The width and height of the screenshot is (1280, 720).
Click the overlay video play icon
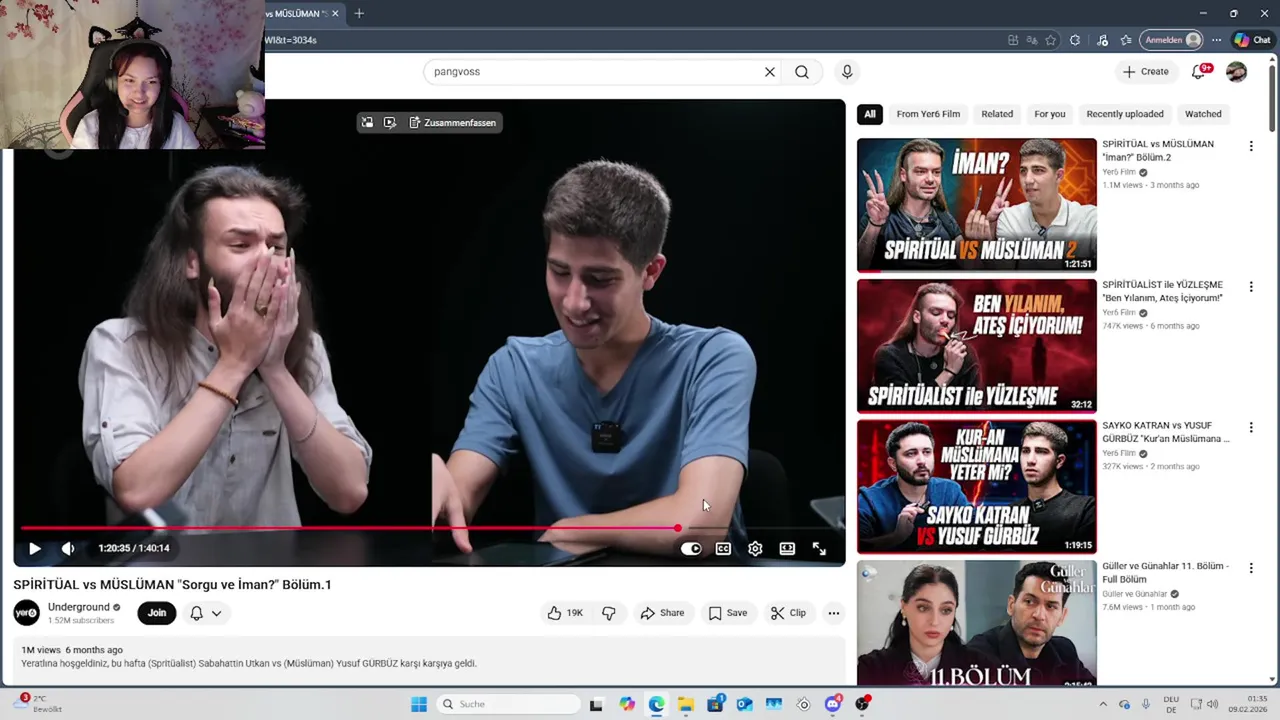click(x=390, y=123)
